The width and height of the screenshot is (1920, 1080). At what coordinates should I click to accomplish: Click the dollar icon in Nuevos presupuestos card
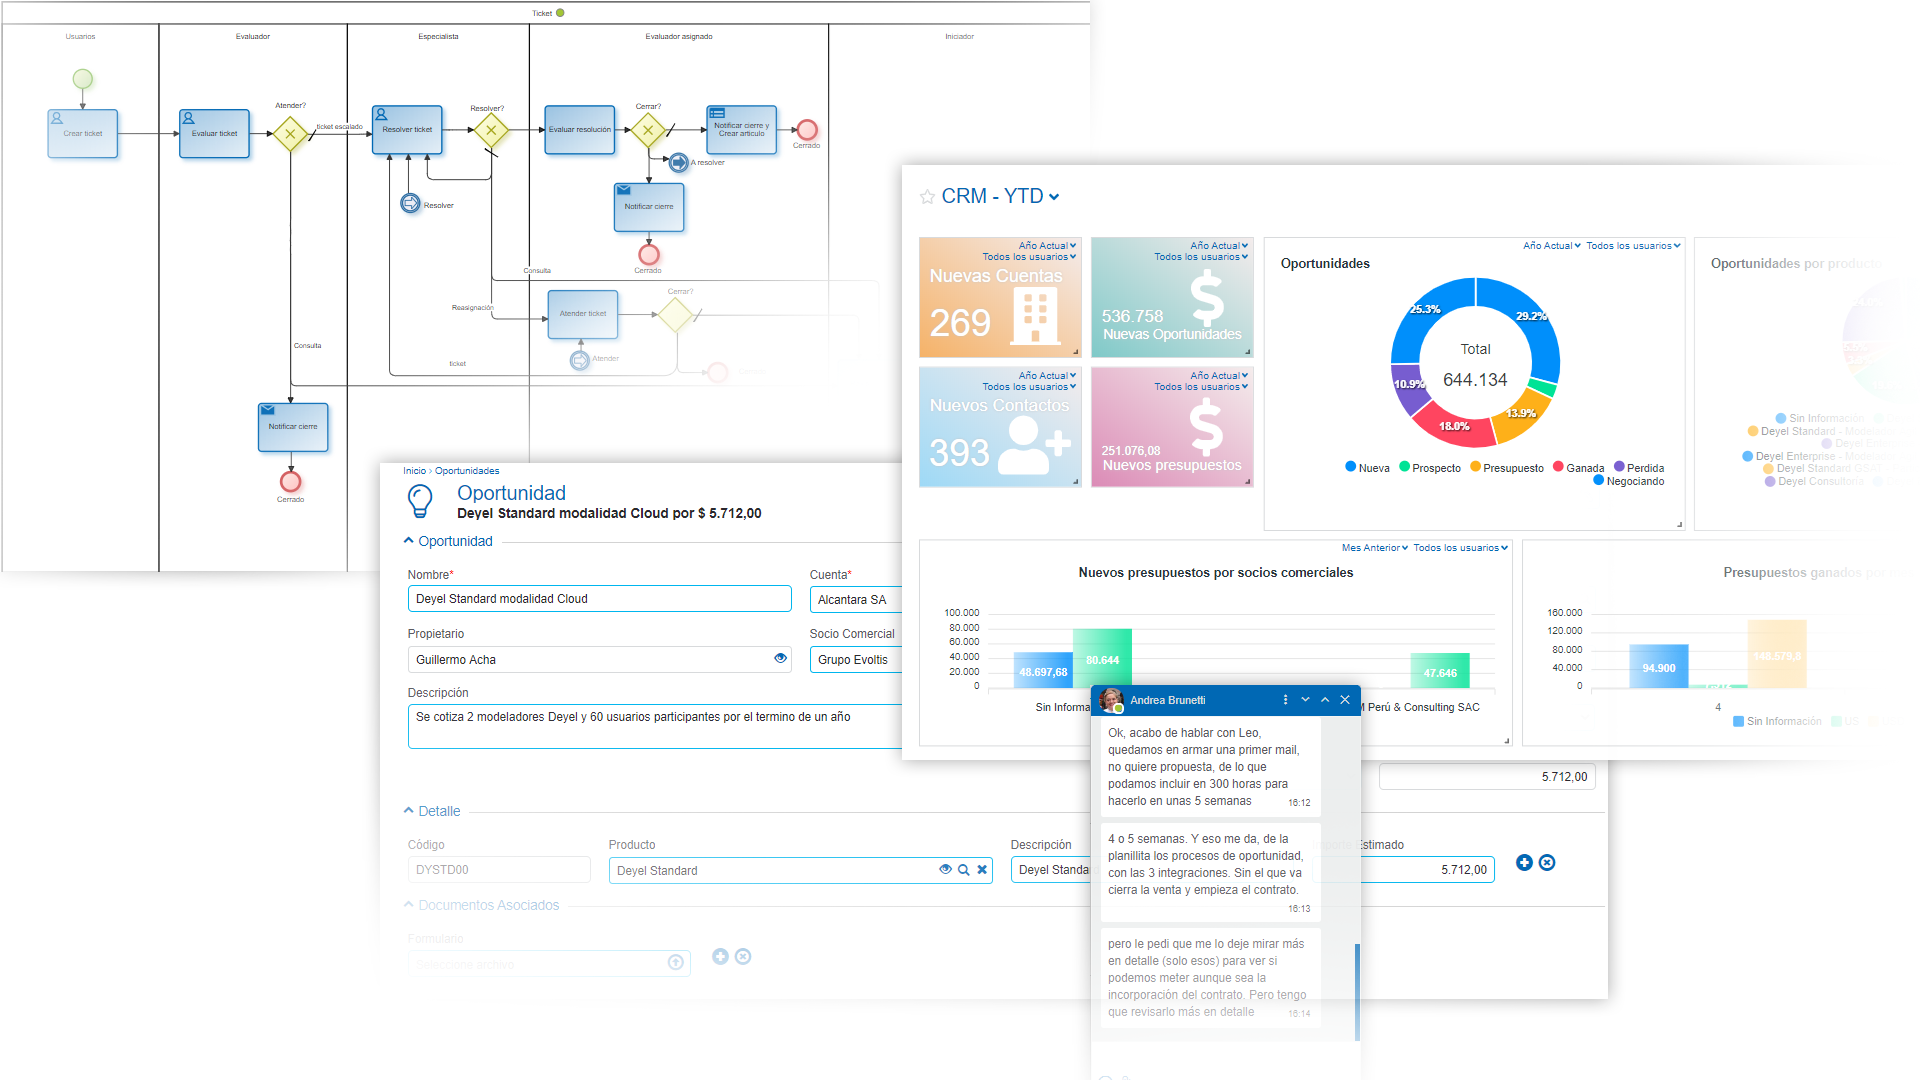1207,427
